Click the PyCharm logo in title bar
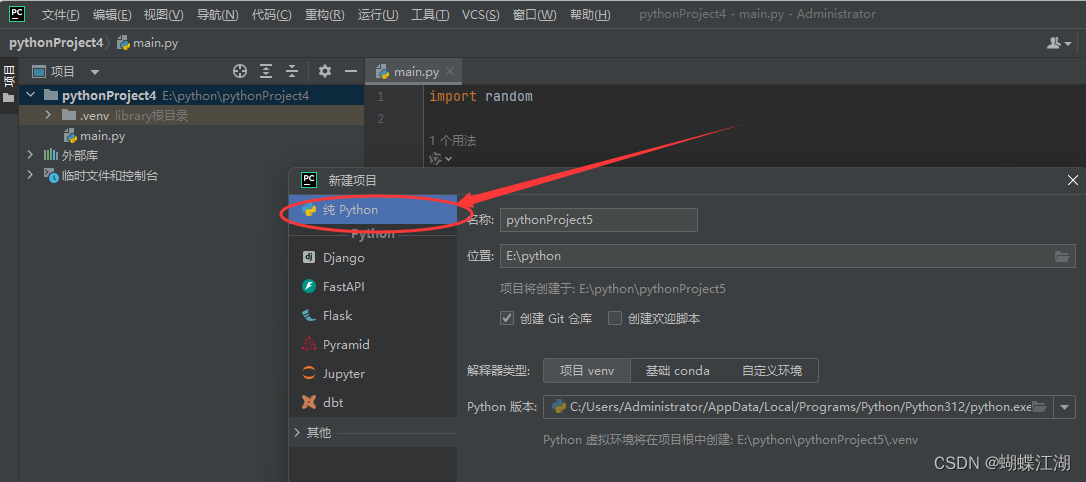Screen dimensions: 1086x482 [17, 14]
